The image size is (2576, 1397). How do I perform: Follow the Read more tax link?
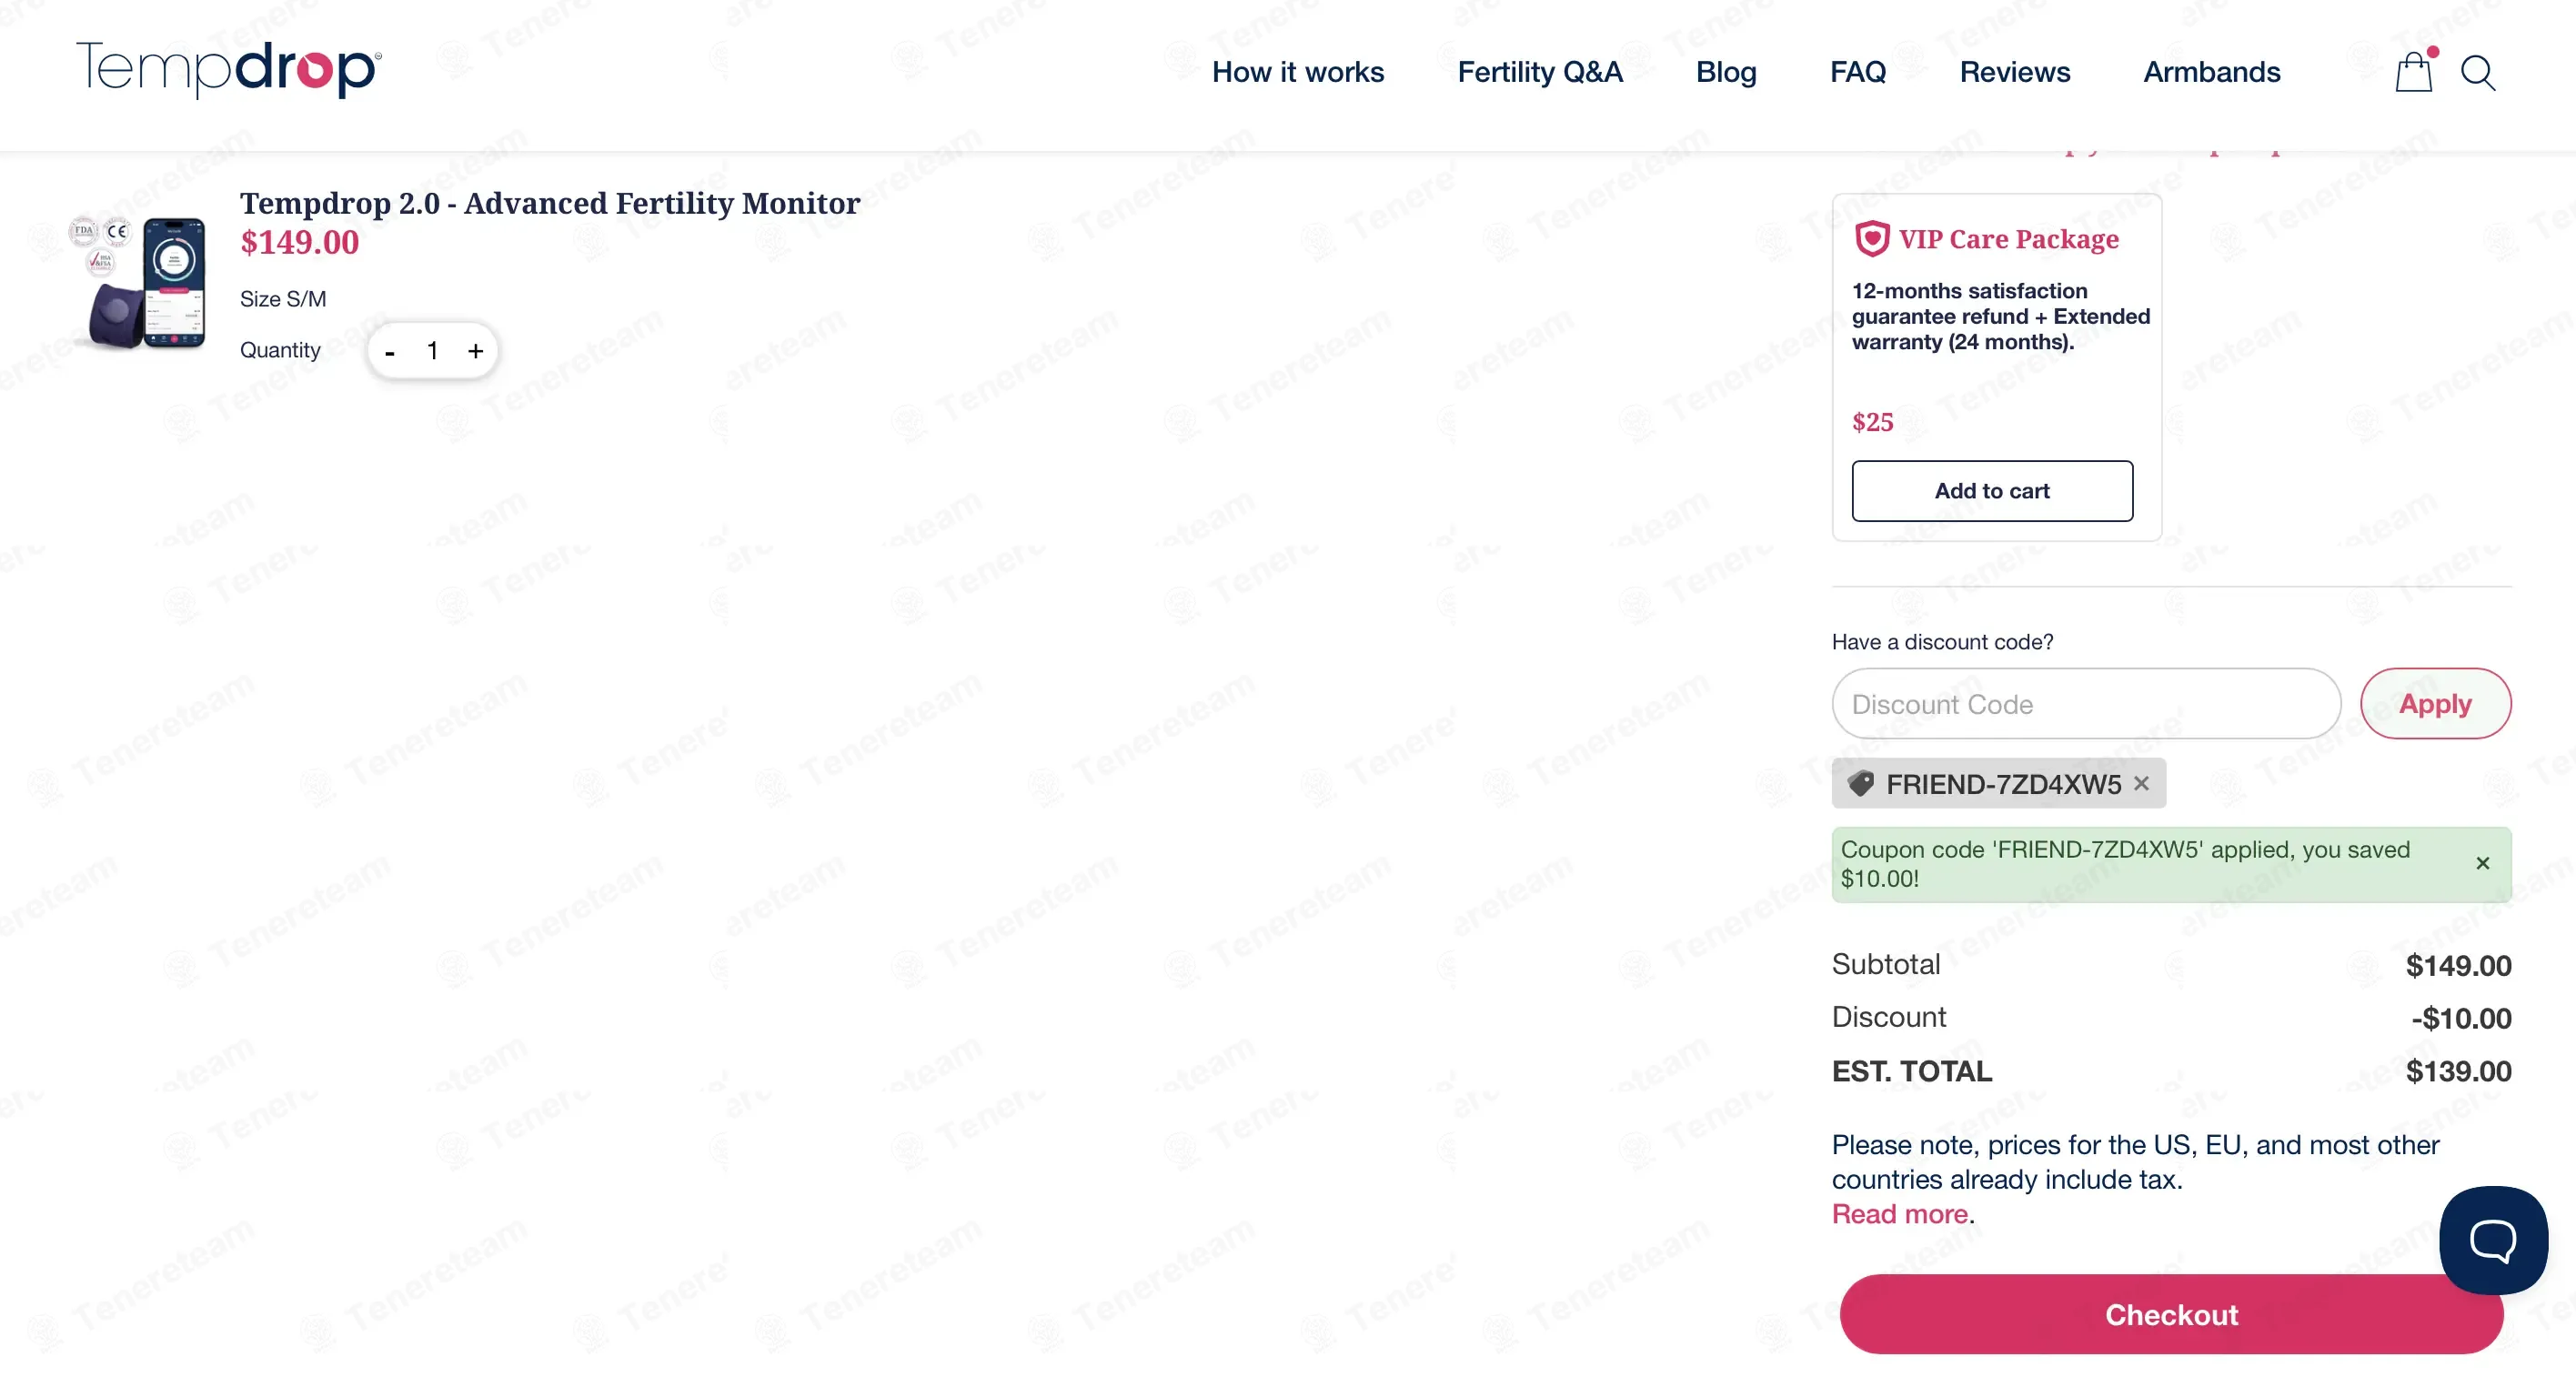point(1899,1214)
